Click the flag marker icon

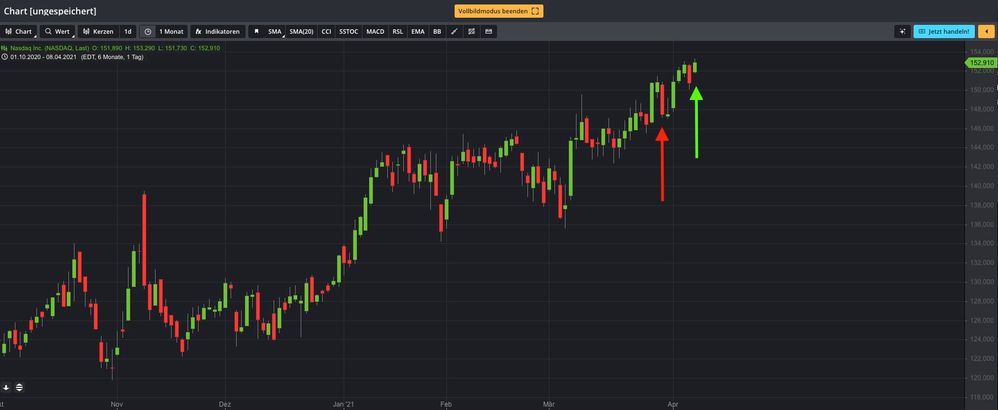point(255,32)
